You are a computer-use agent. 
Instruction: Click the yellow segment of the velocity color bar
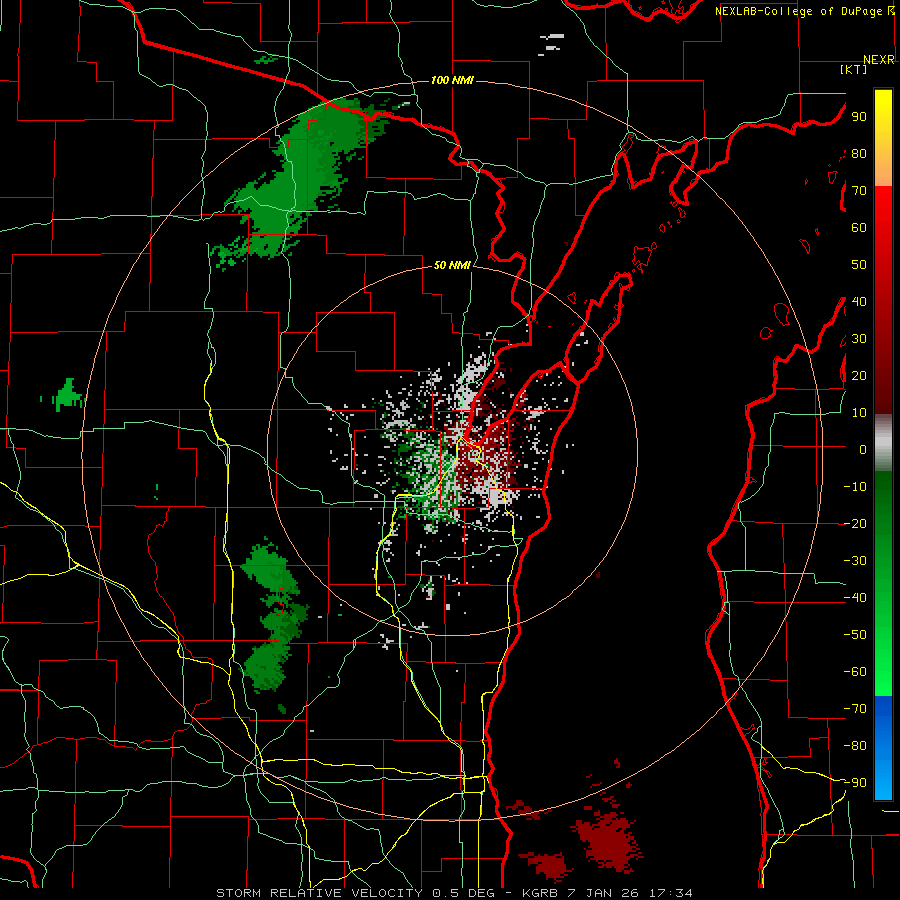tap(883, 138)
